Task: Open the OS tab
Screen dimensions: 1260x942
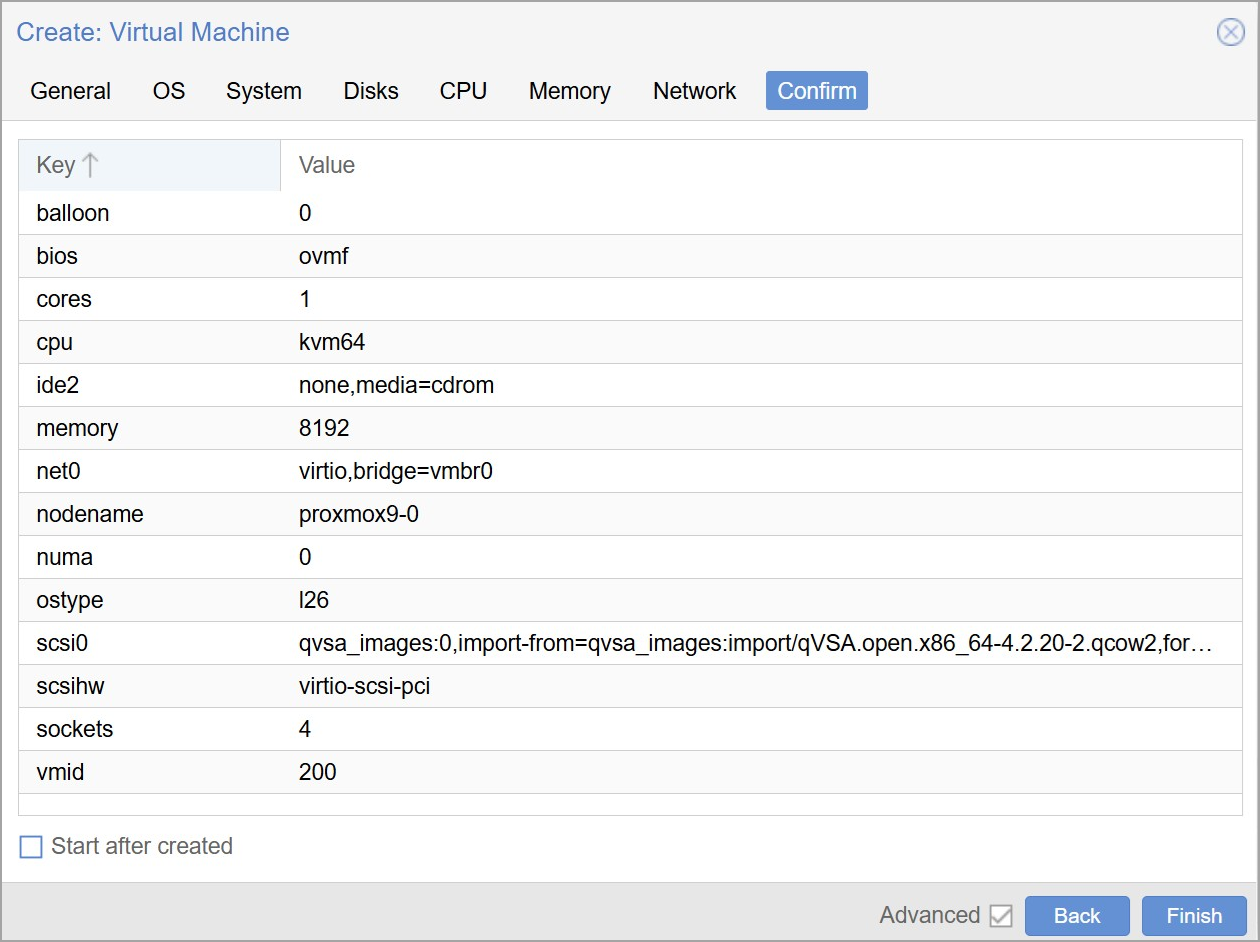Action: point(169,91)
